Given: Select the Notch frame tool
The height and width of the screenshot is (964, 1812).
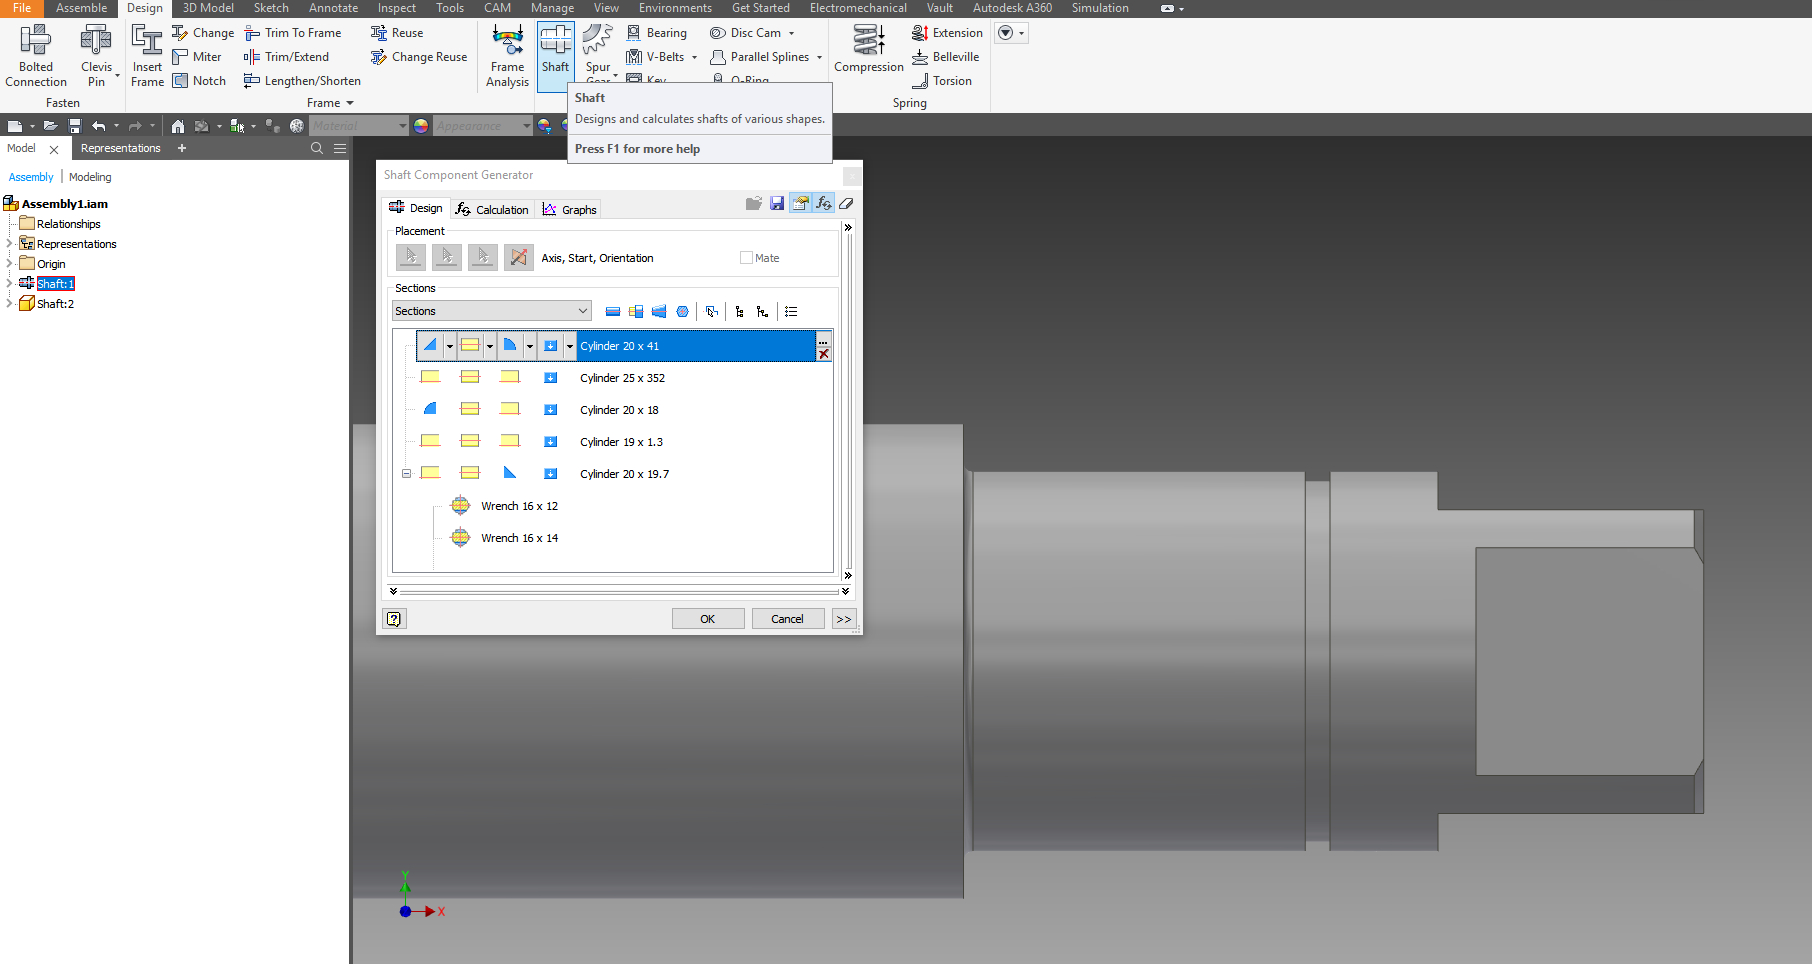Looking at the screenshot, I should [199, 81].
